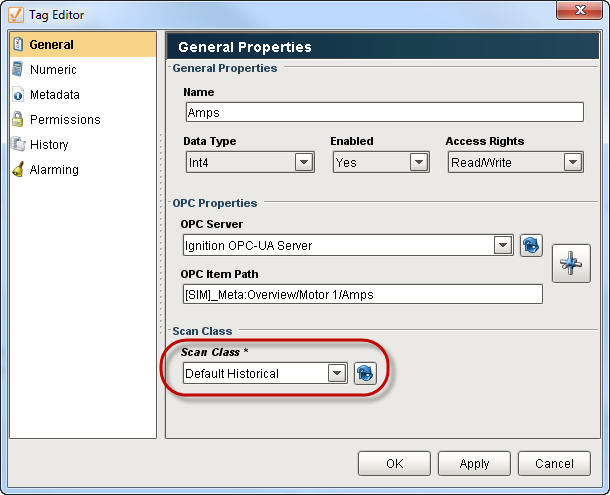The image size is (610, 495).
Task: Open the Scan Class dropdown
Action: click(337, 373)
